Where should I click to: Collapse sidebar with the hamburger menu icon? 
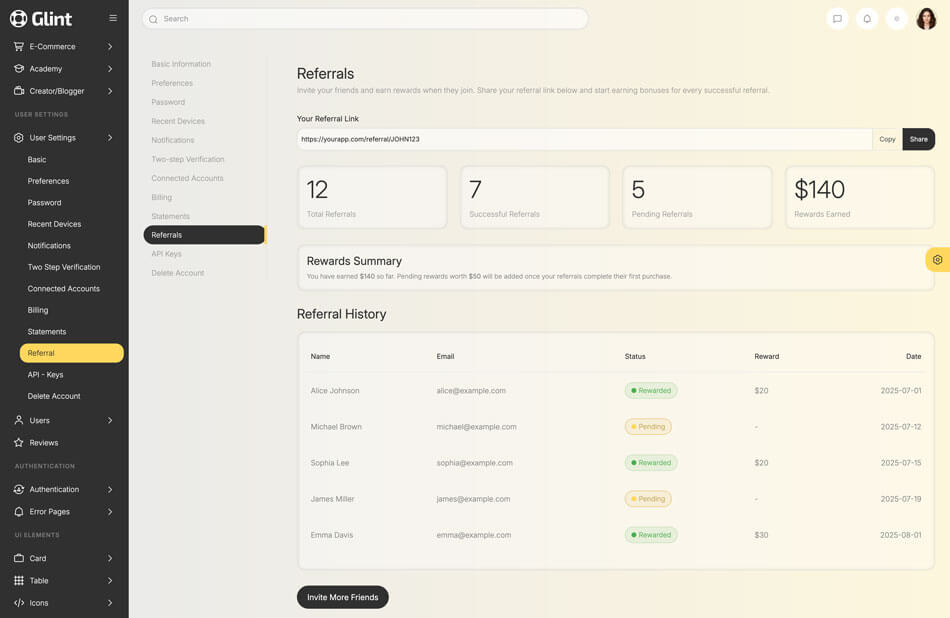pos(113,18)
